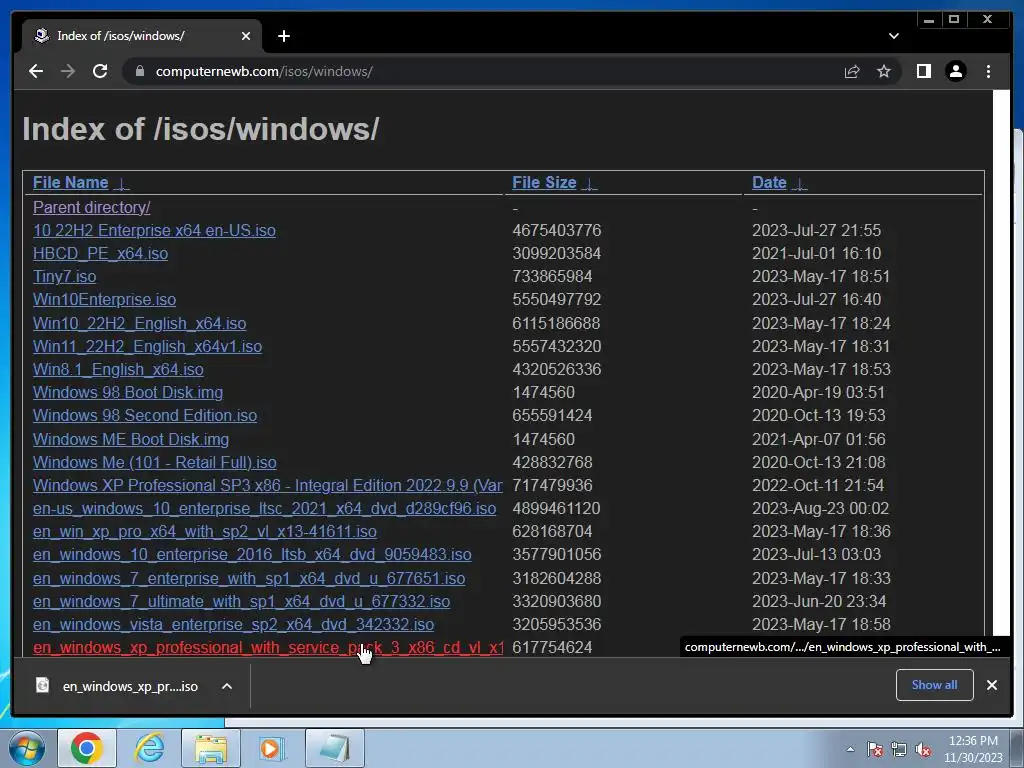Launch Internet Explorer from the taskbar

pos(149,748)
